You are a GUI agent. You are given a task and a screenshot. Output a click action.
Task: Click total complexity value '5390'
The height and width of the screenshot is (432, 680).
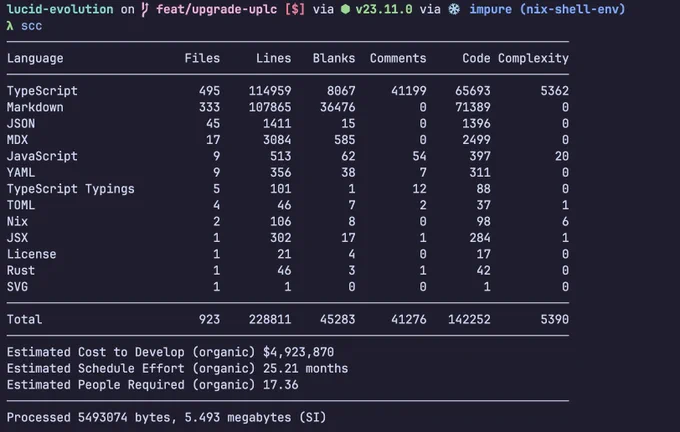click(555, 320)
